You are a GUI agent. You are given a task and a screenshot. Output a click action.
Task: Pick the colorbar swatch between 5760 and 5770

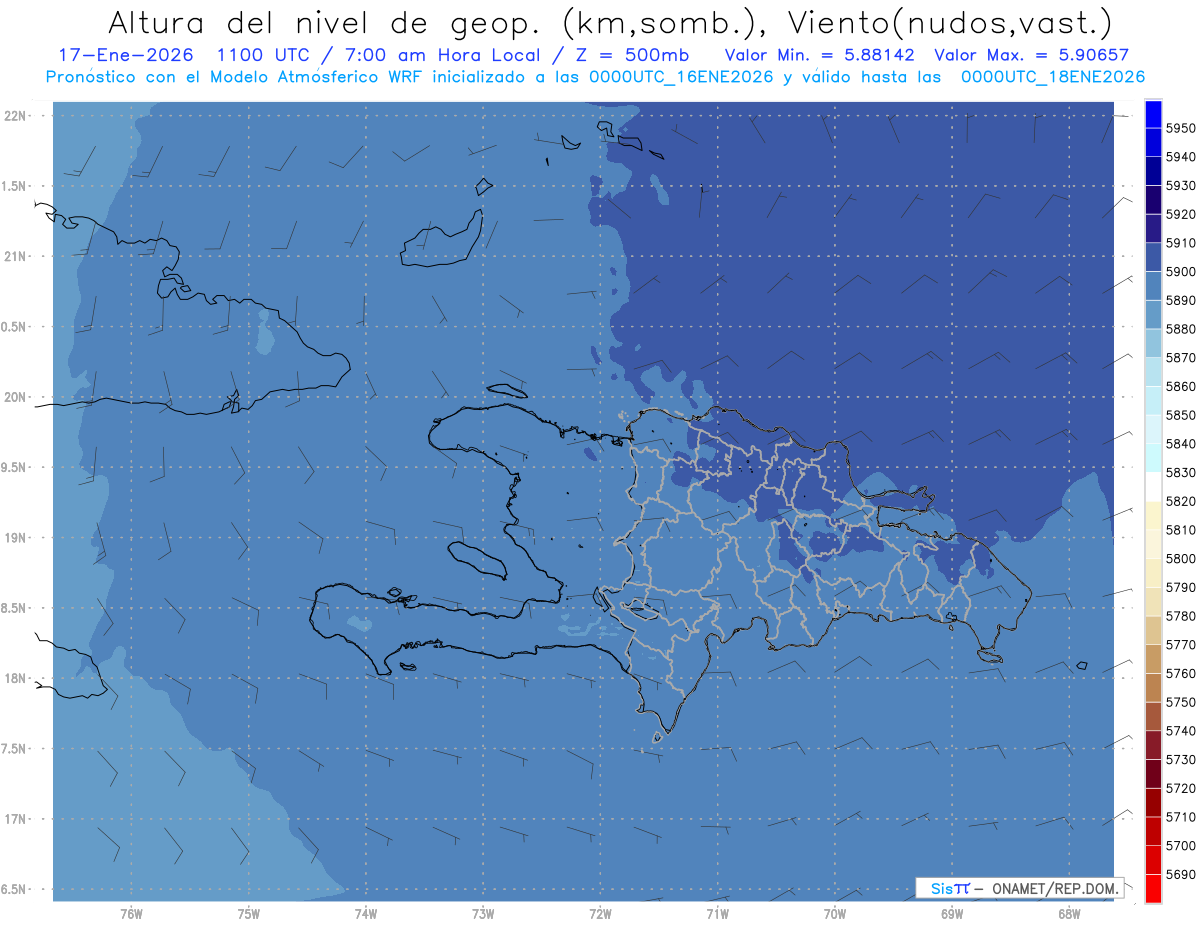(x=1153, y=659)
